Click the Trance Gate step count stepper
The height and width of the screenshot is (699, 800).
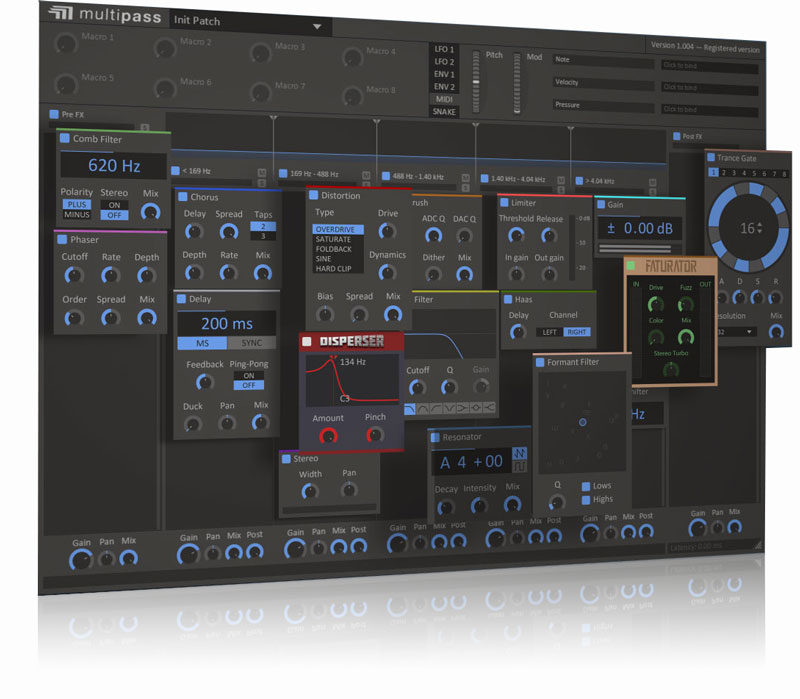pyautogui.click(x=747, y=229)
